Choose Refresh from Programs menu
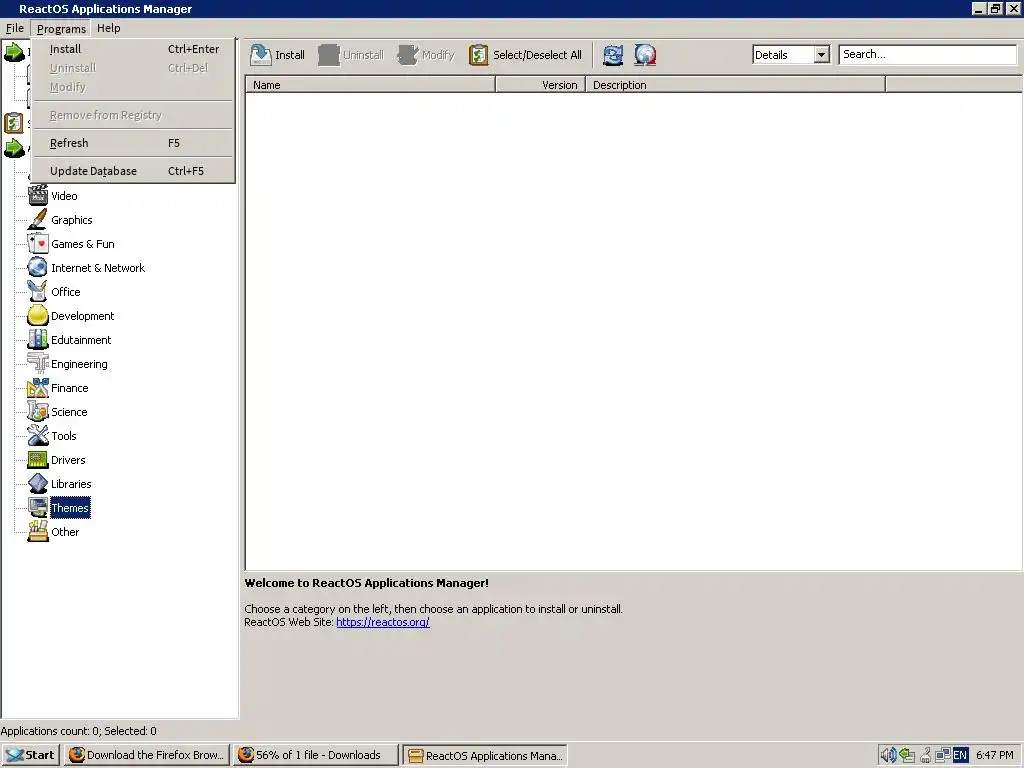Viewport: 1024px width, 768px height. click(x=133, y=143)
